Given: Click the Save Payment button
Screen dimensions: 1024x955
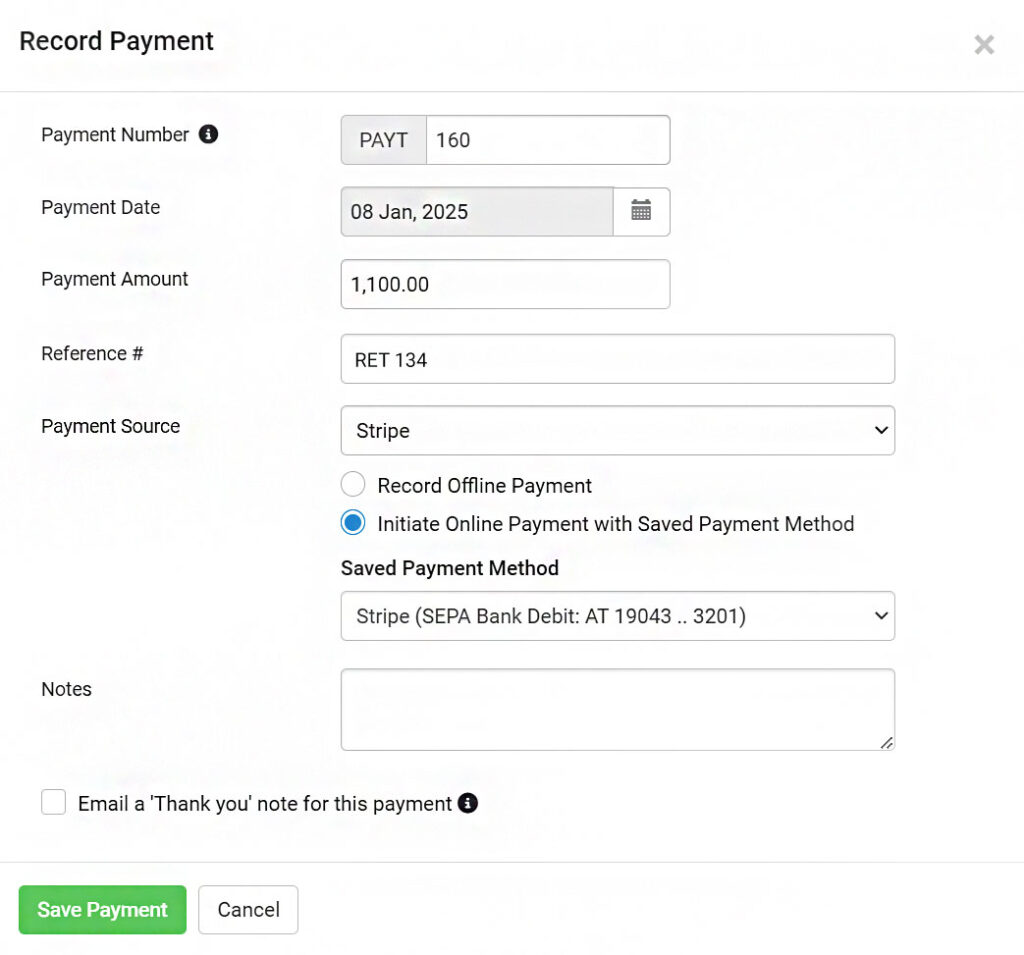Looking at the screenshot, I should 103,909.
